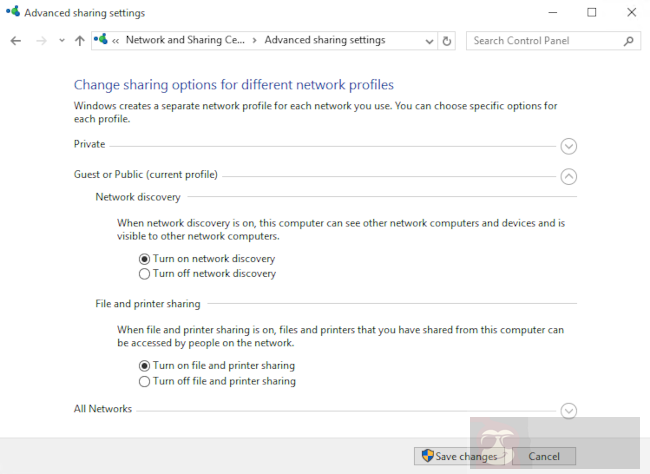The width and height of the screenshot is (650, 474).
Task: Collapse the Guest or Public section
Action: click(568, 176)
